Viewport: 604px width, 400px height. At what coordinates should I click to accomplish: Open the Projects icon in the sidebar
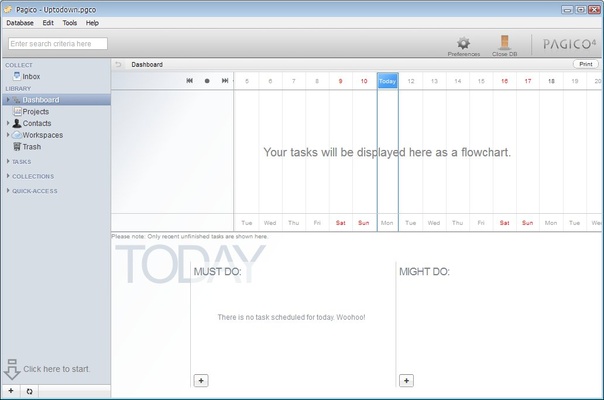click(17, 111)
